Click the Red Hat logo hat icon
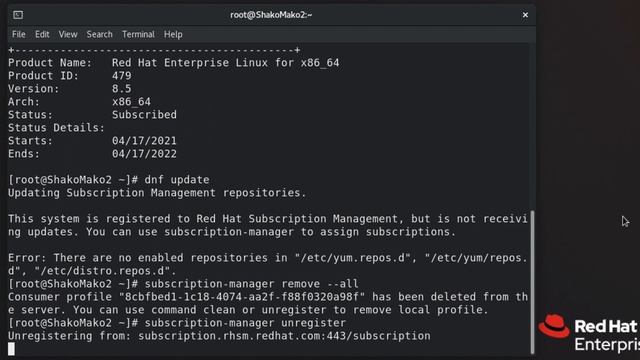This screenshot has height=360, width=640. pos(554,326)
